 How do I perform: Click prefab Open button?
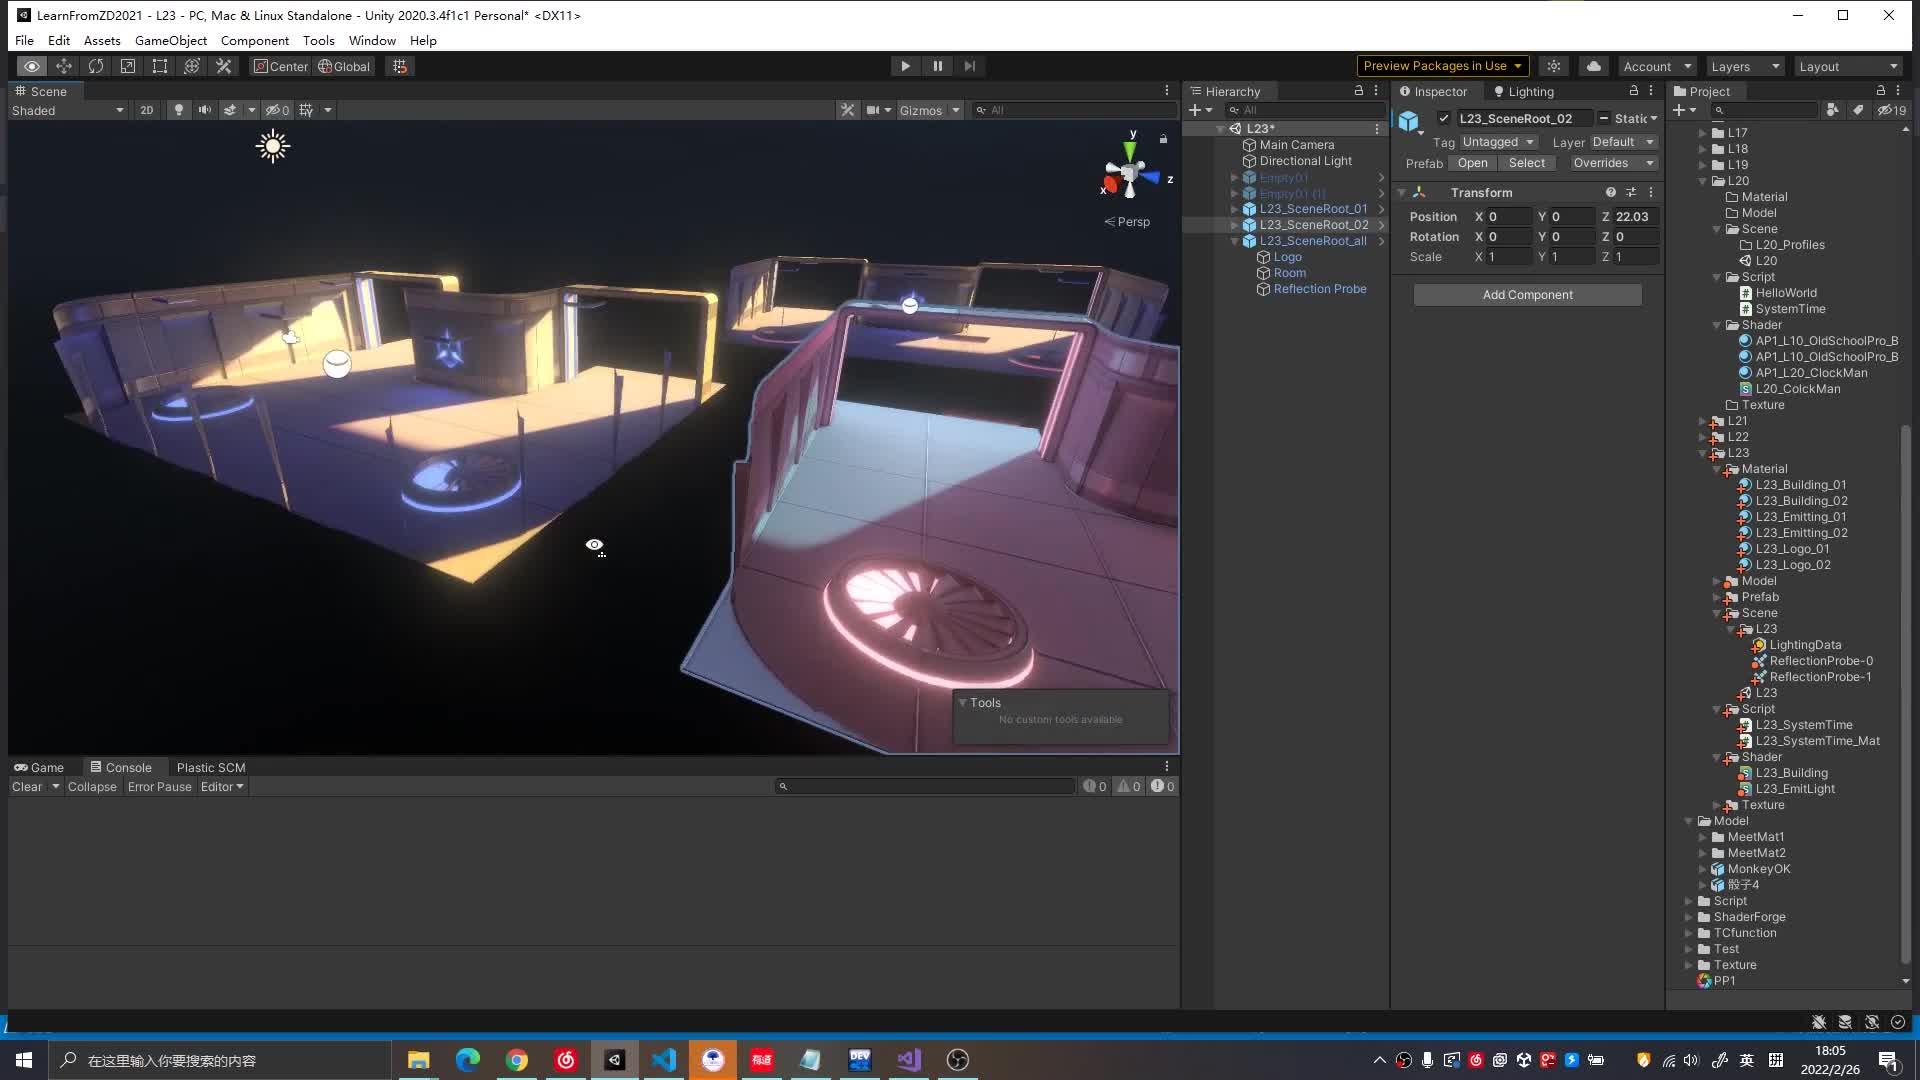1472,163
